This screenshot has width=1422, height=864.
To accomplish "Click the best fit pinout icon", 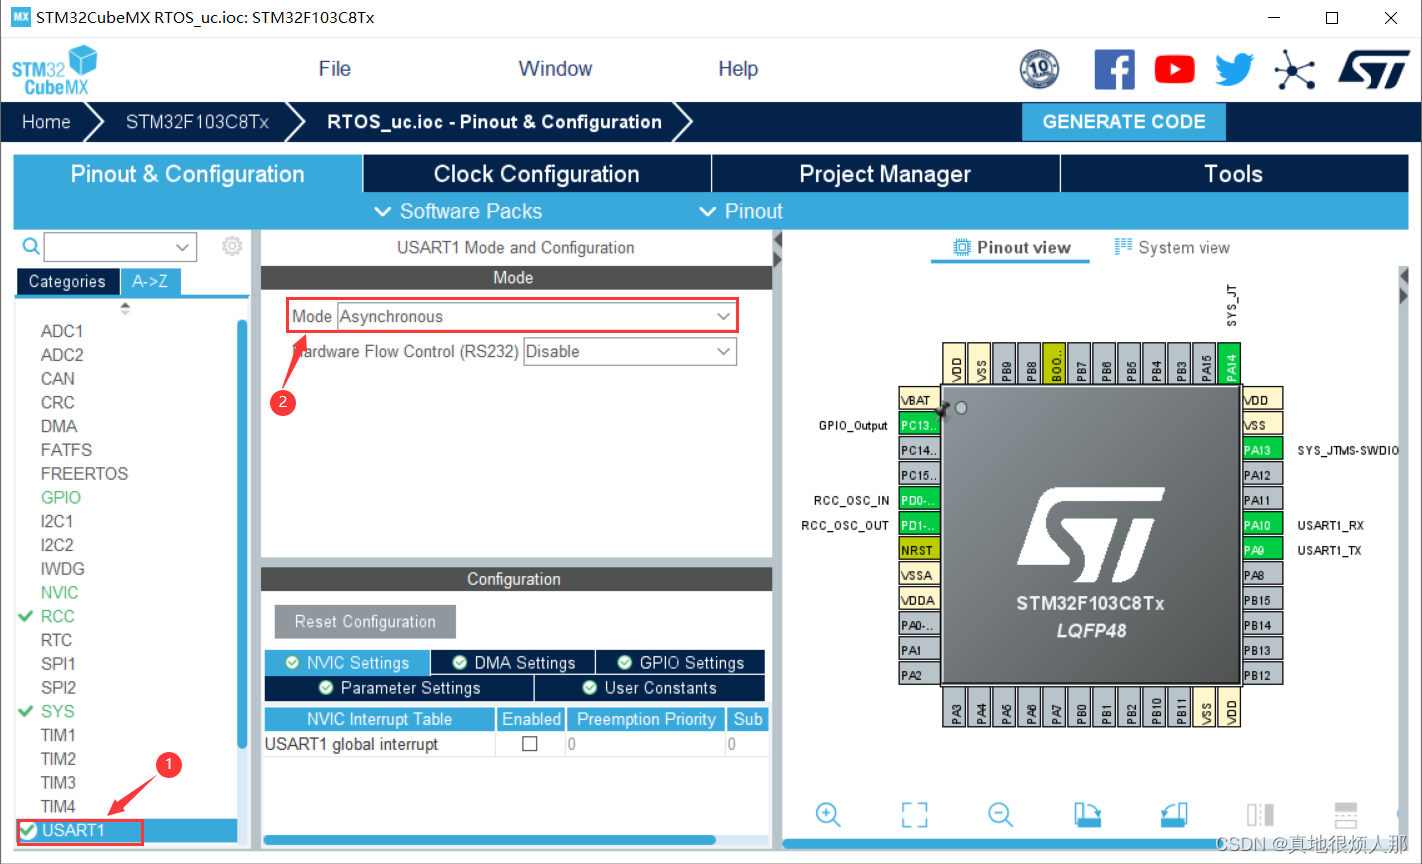I will 914,815.
